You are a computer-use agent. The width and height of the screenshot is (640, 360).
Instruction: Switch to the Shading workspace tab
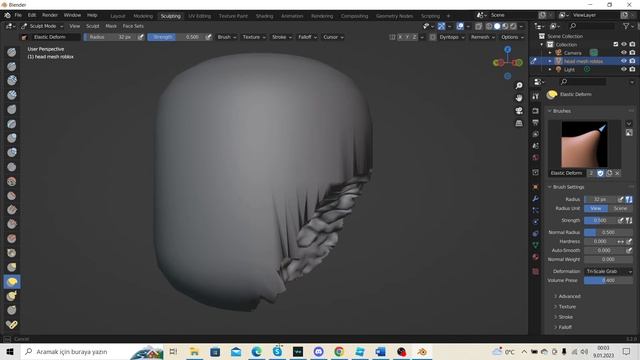point(264,16)
